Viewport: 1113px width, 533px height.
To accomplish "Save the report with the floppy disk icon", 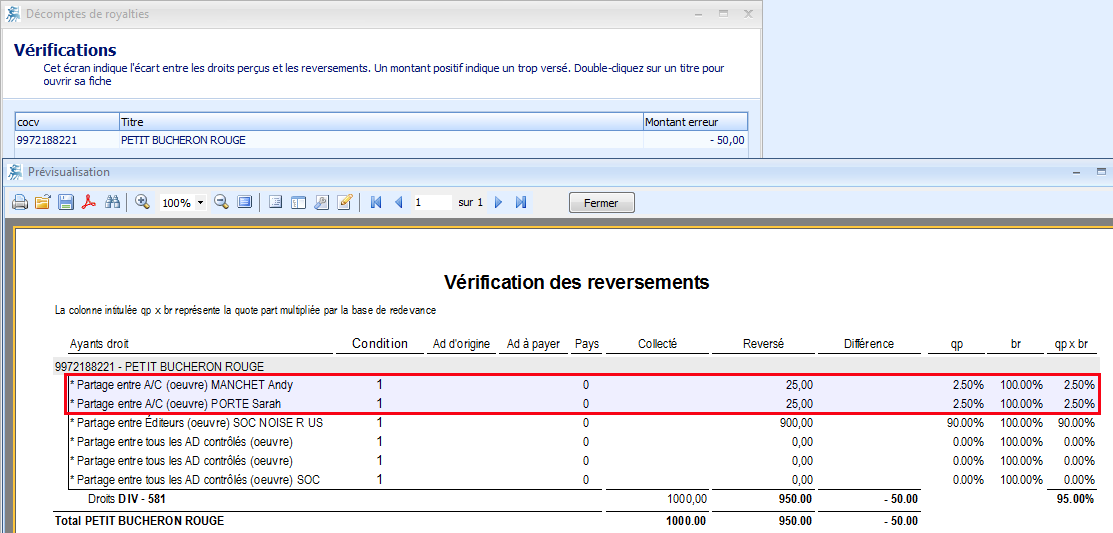I will point(65,203).
